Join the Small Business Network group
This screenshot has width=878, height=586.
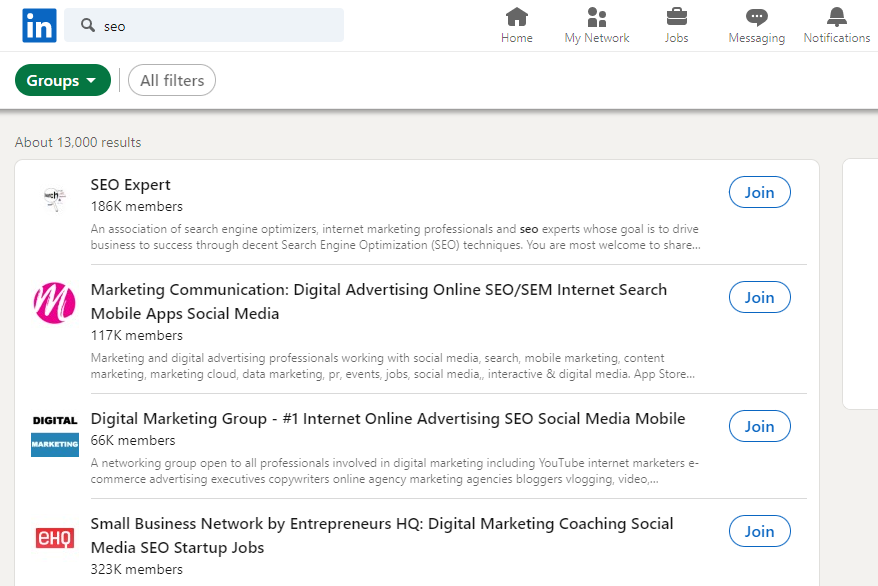click(x=759, y=531)
